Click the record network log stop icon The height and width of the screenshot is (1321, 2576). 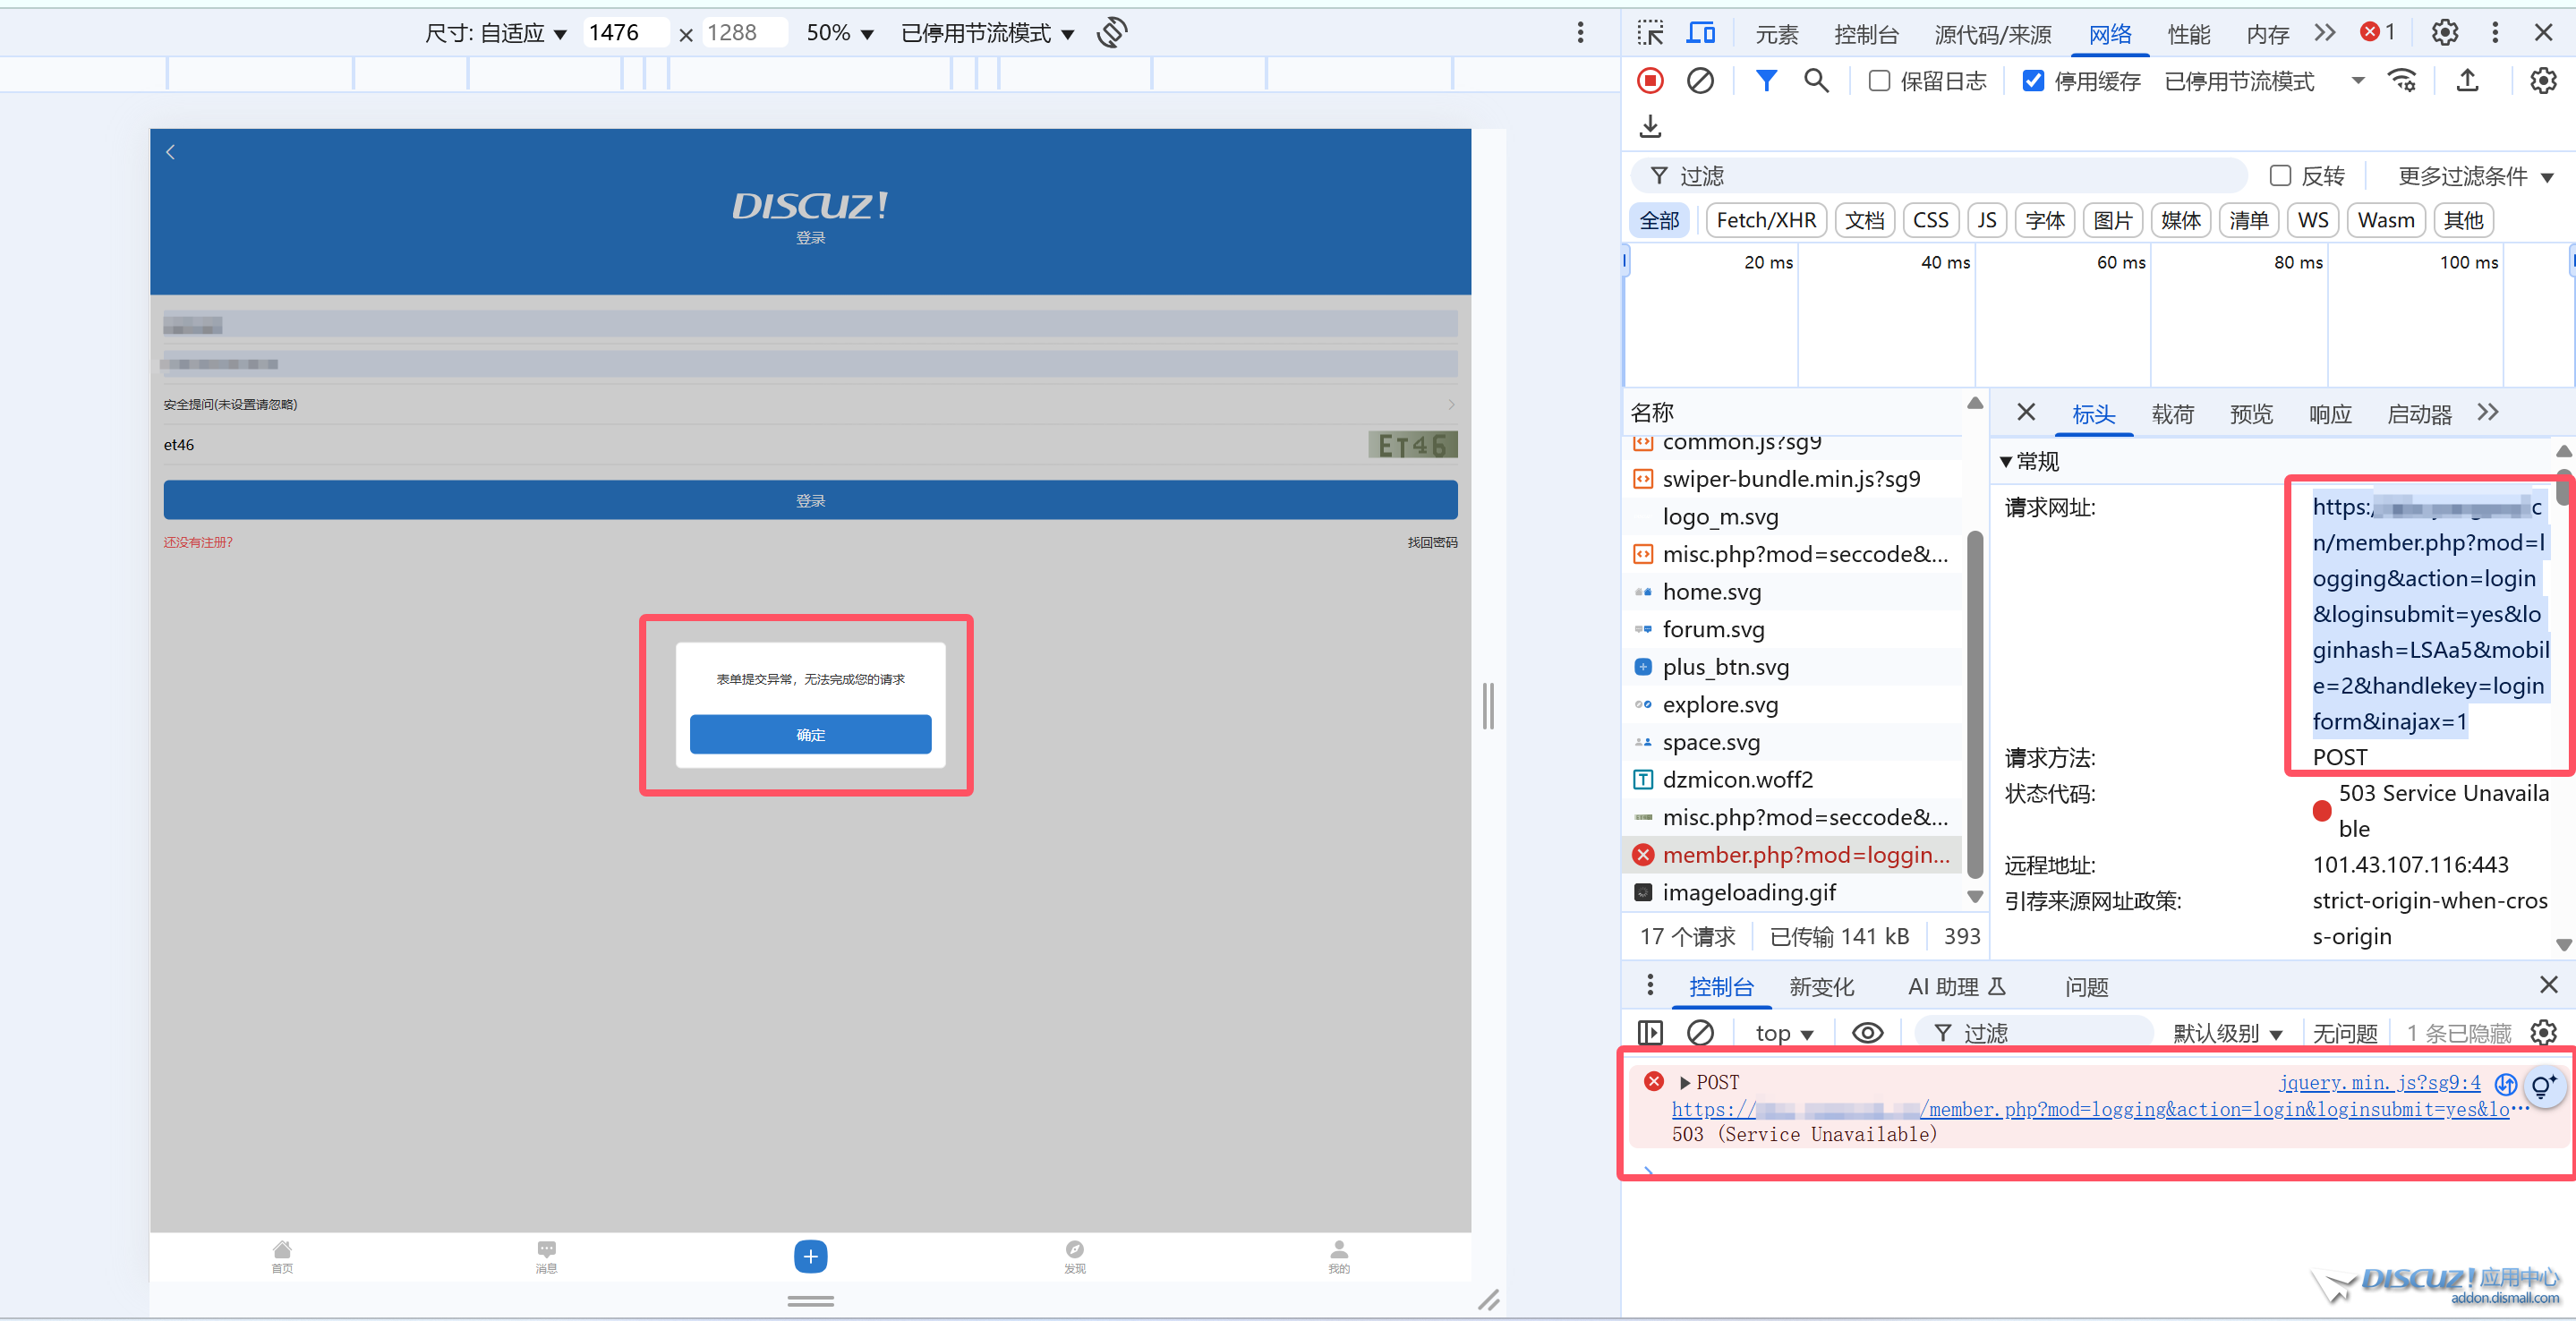pos(1650,80)
